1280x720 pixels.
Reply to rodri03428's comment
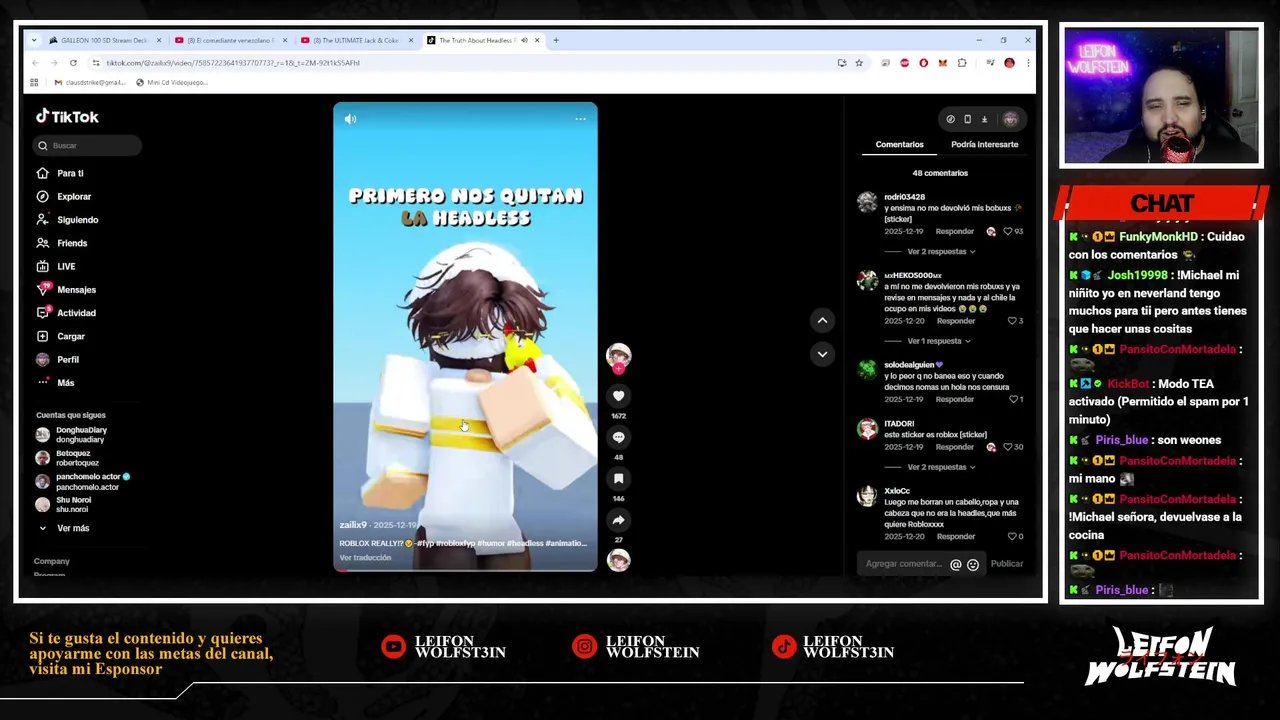coord(955,232)
